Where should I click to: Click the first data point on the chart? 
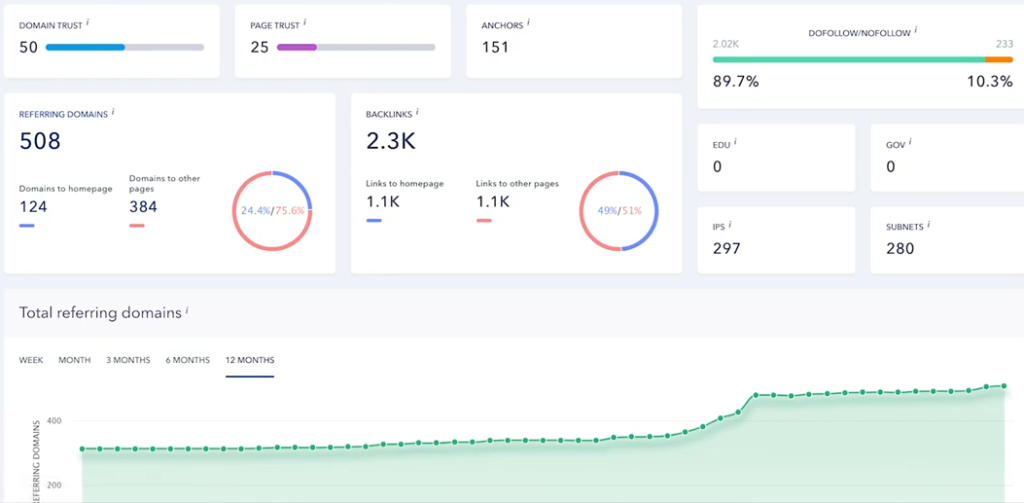click(82, 449)
